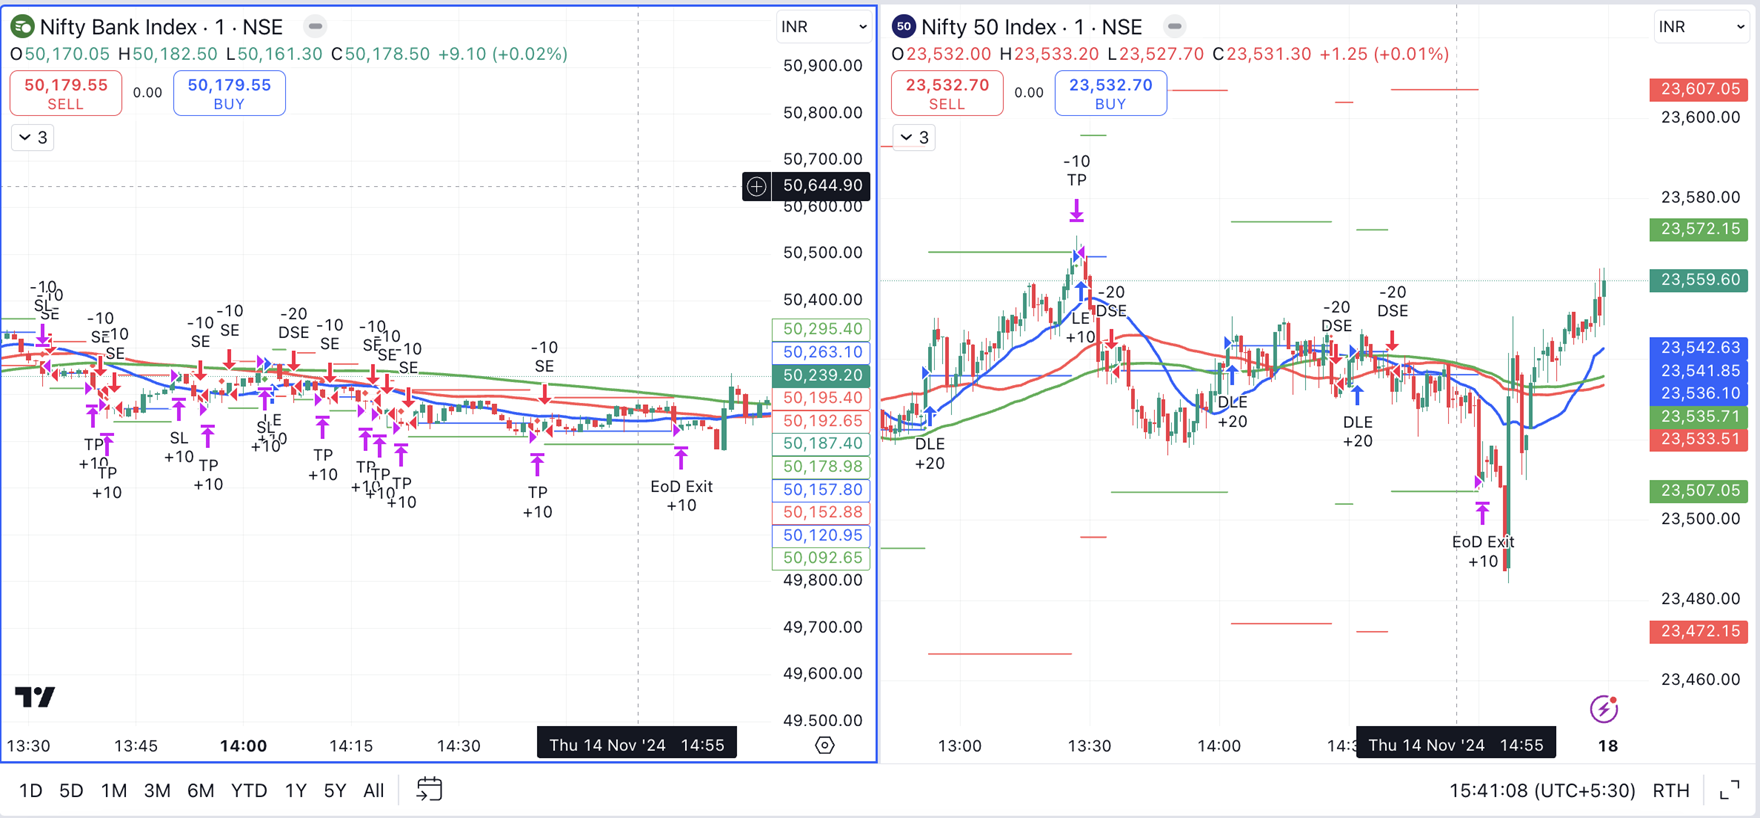Open INR currency dropdown on Nifty Bank chart
1760x818 pixels.
pos(823,27)
